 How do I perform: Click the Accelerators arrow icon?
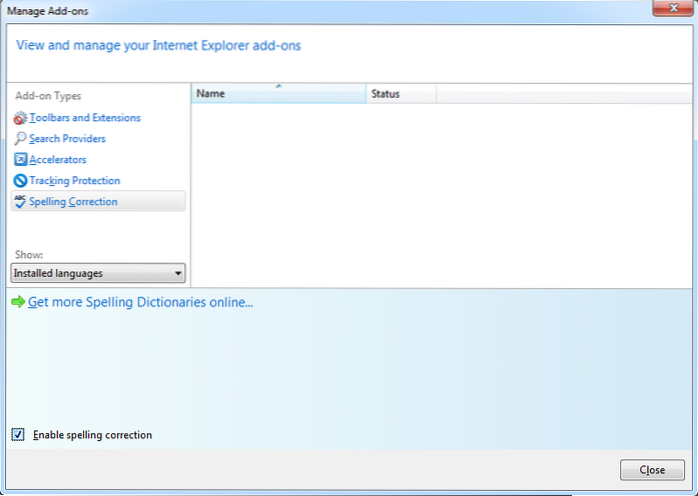[x=20, y=160]
